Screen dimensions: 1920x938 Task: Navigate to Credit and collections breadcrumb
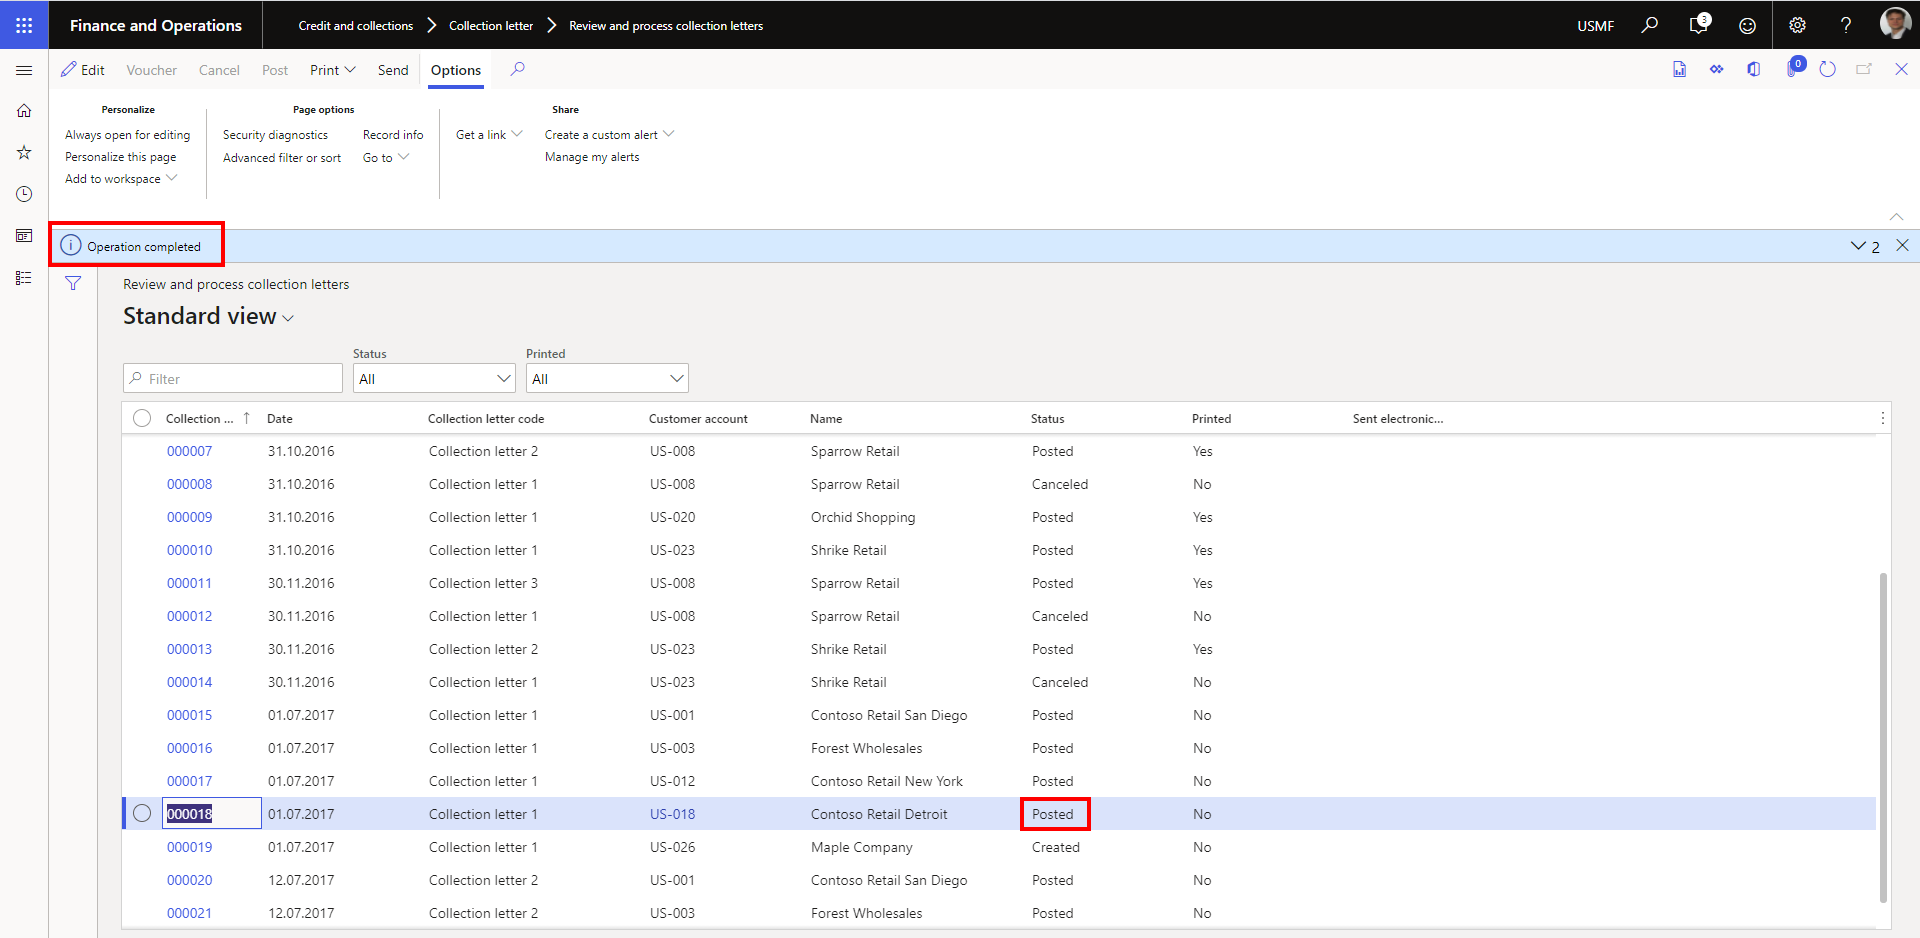[x=355, y=25]
